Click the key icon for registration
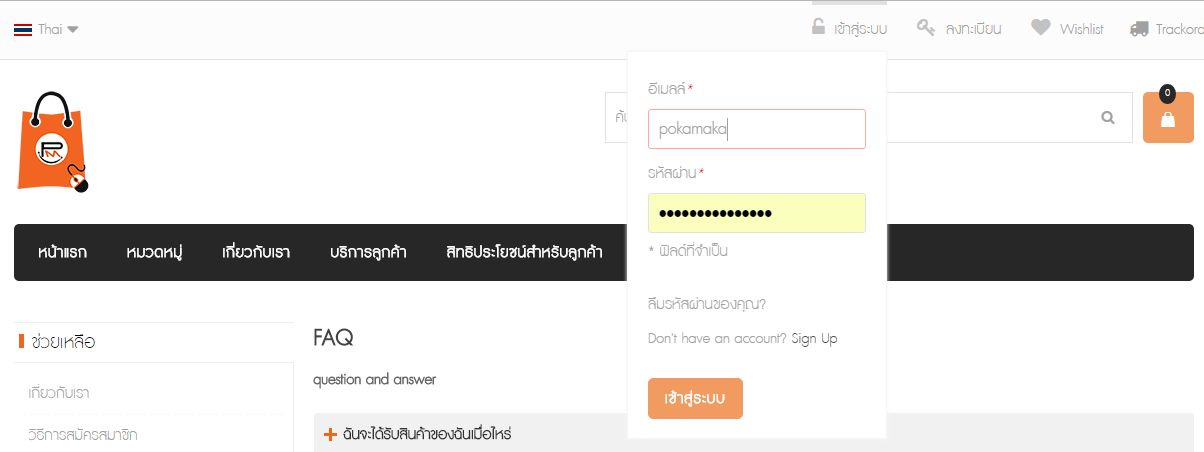The image size is (1204, 452). (926, 28)
